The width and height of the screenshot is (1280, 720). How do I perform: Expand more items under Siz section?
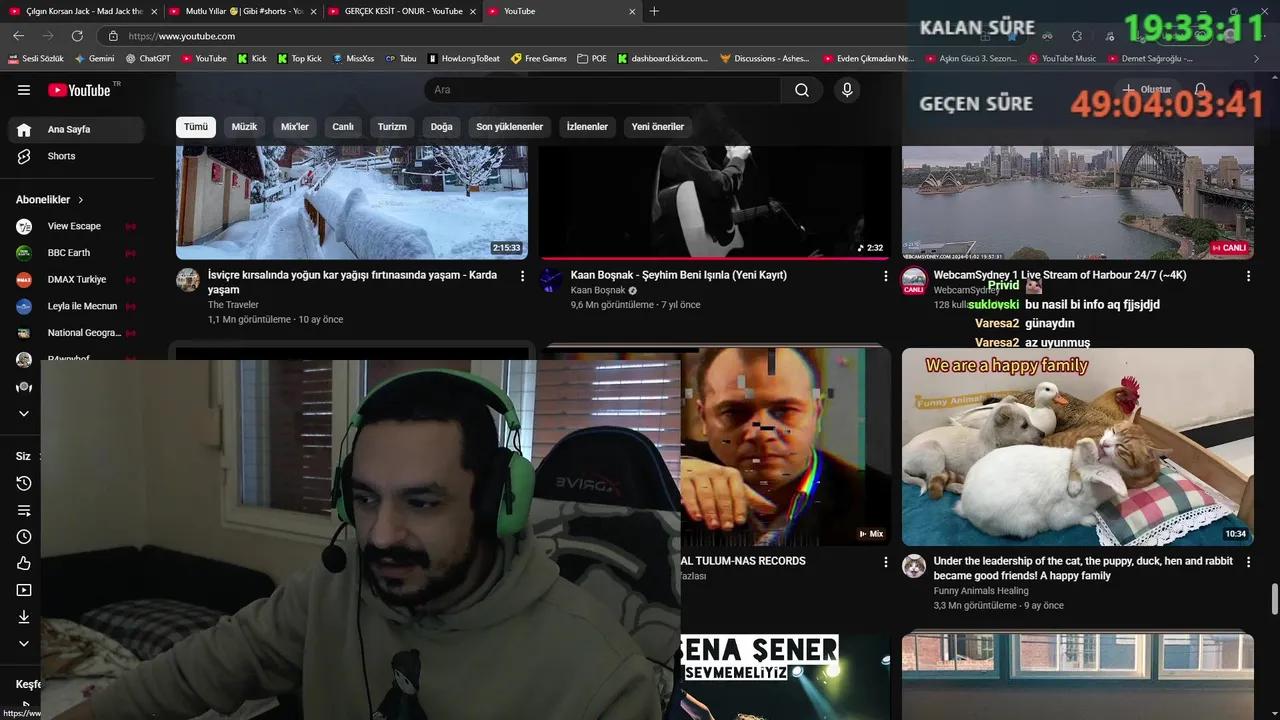point(24,643)
